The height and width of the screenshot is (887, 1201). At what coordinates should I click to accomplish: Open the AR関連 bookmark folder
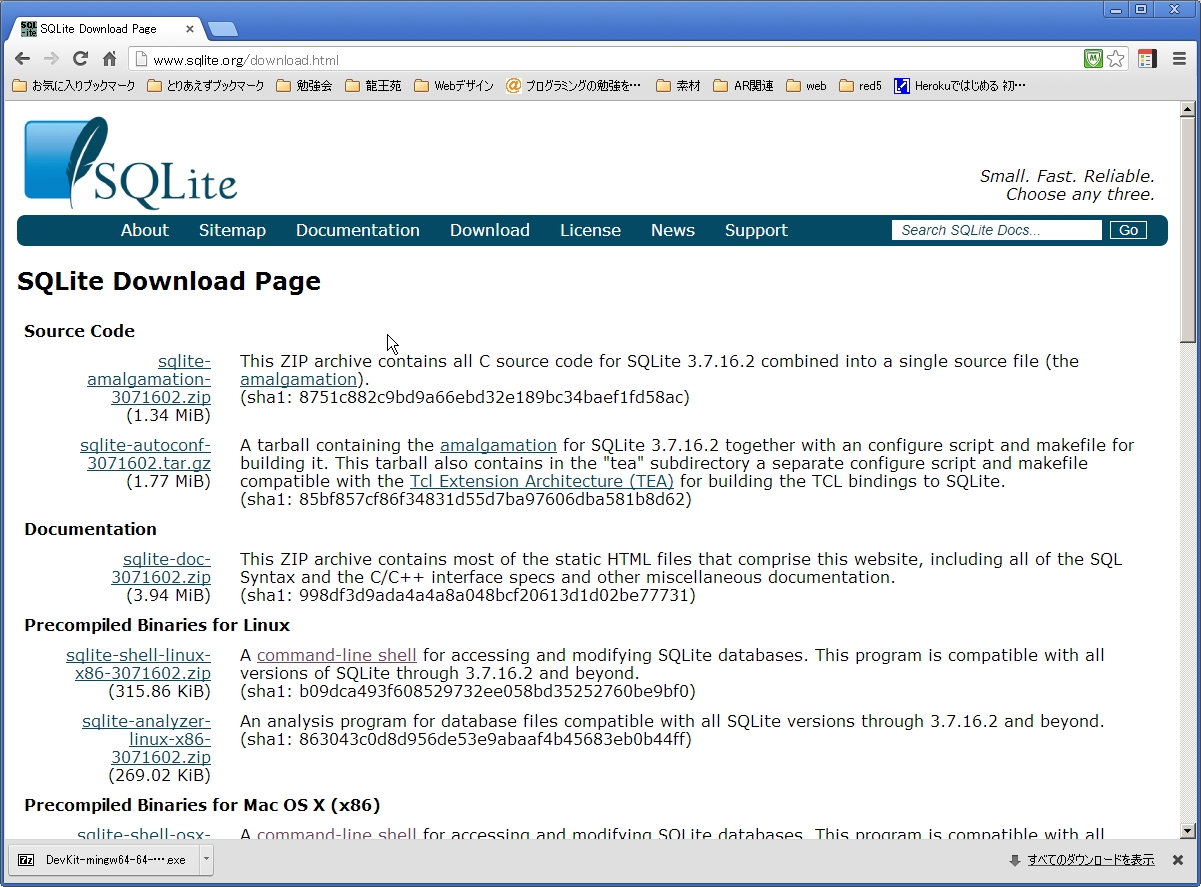click(743, 86)
